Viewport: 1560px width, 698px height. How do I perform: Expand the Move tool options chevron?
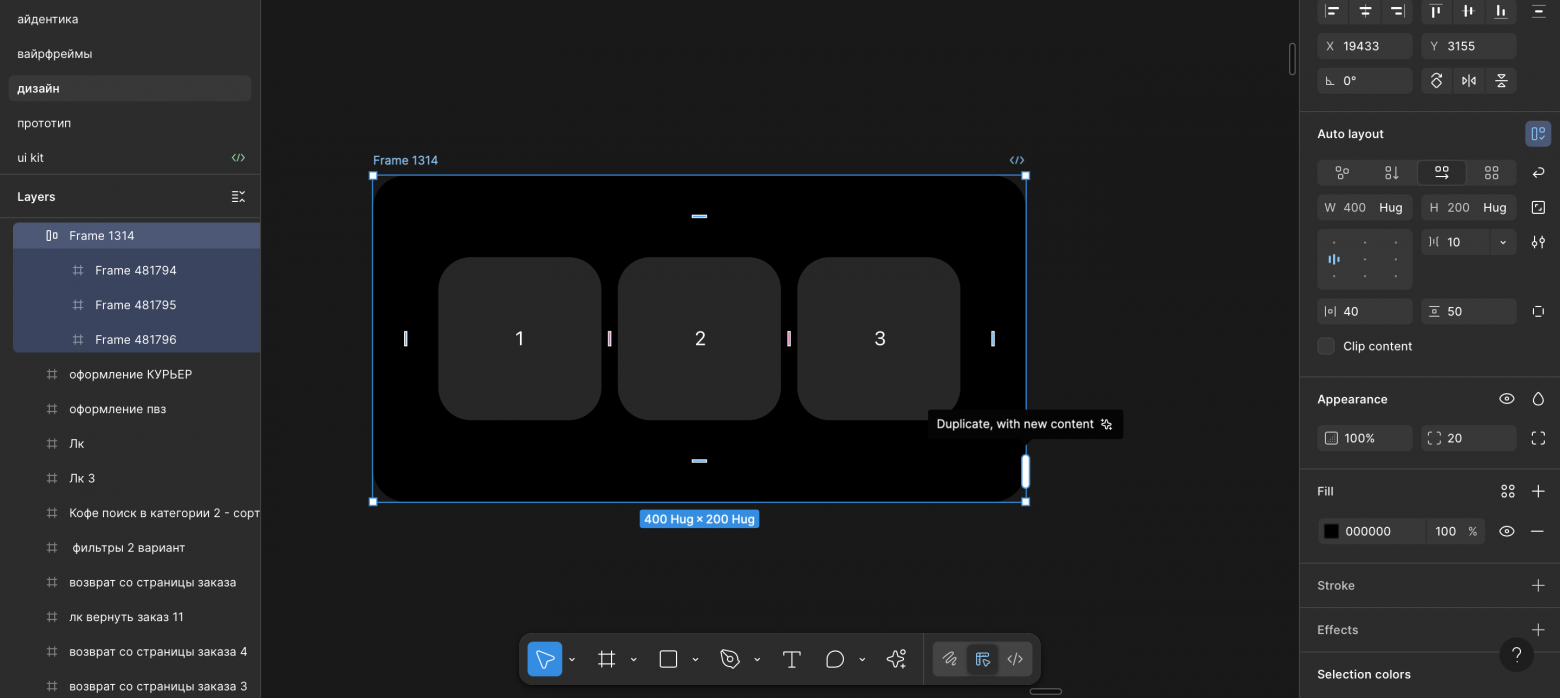click(x=572, y=660)
